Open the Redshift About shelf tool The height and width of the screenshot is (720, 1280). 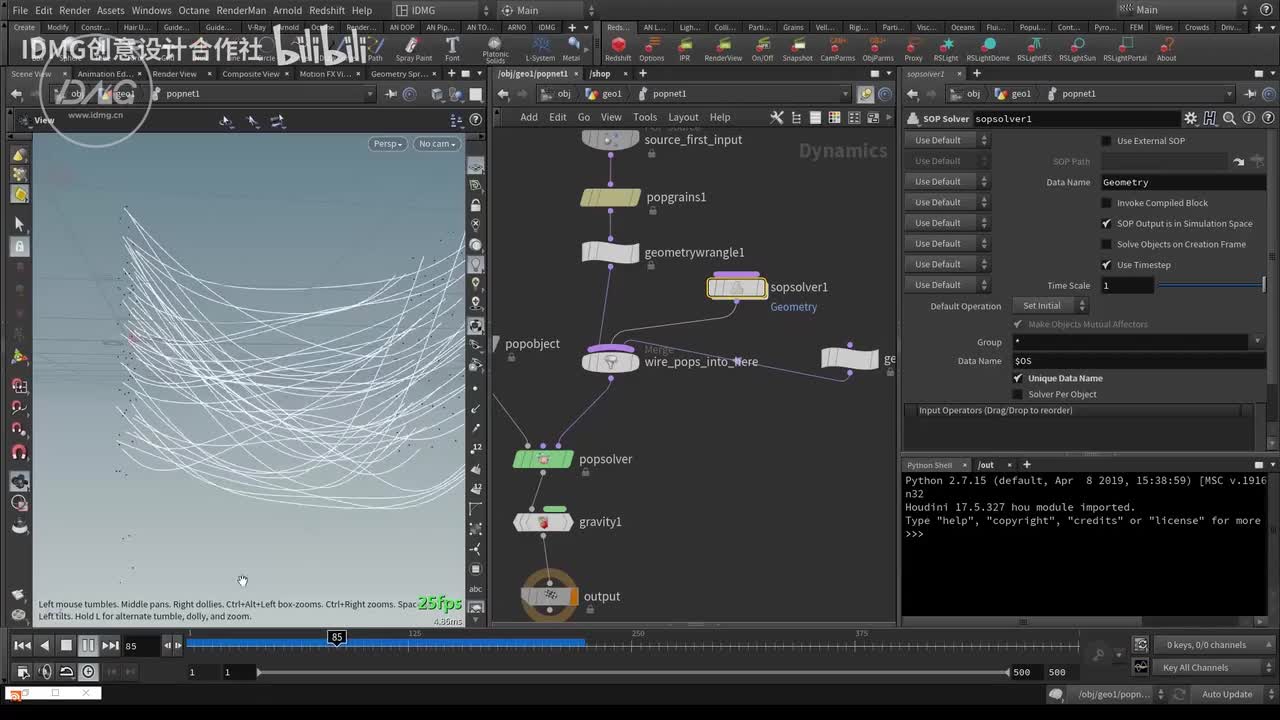pyautogui.click(x=1166, y=49)
